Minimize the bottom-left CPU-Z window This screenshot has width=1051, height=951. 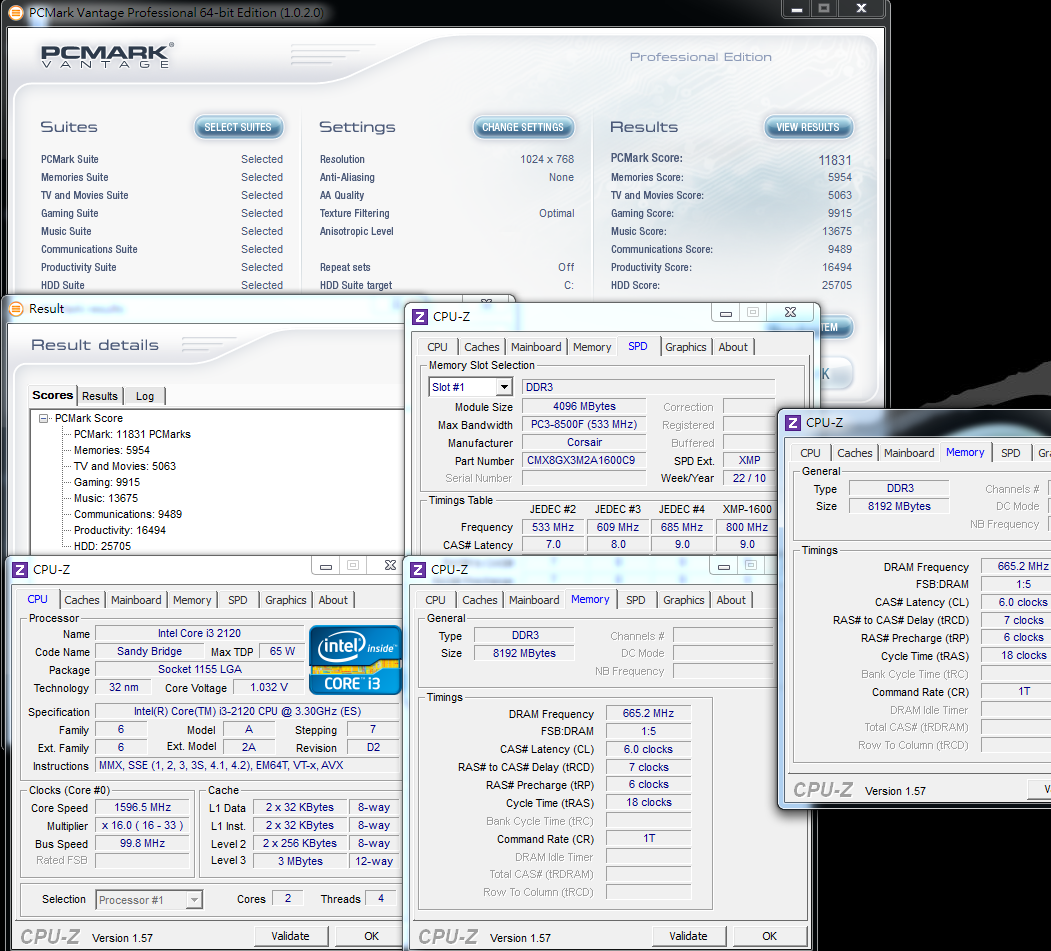coord(326,567)
